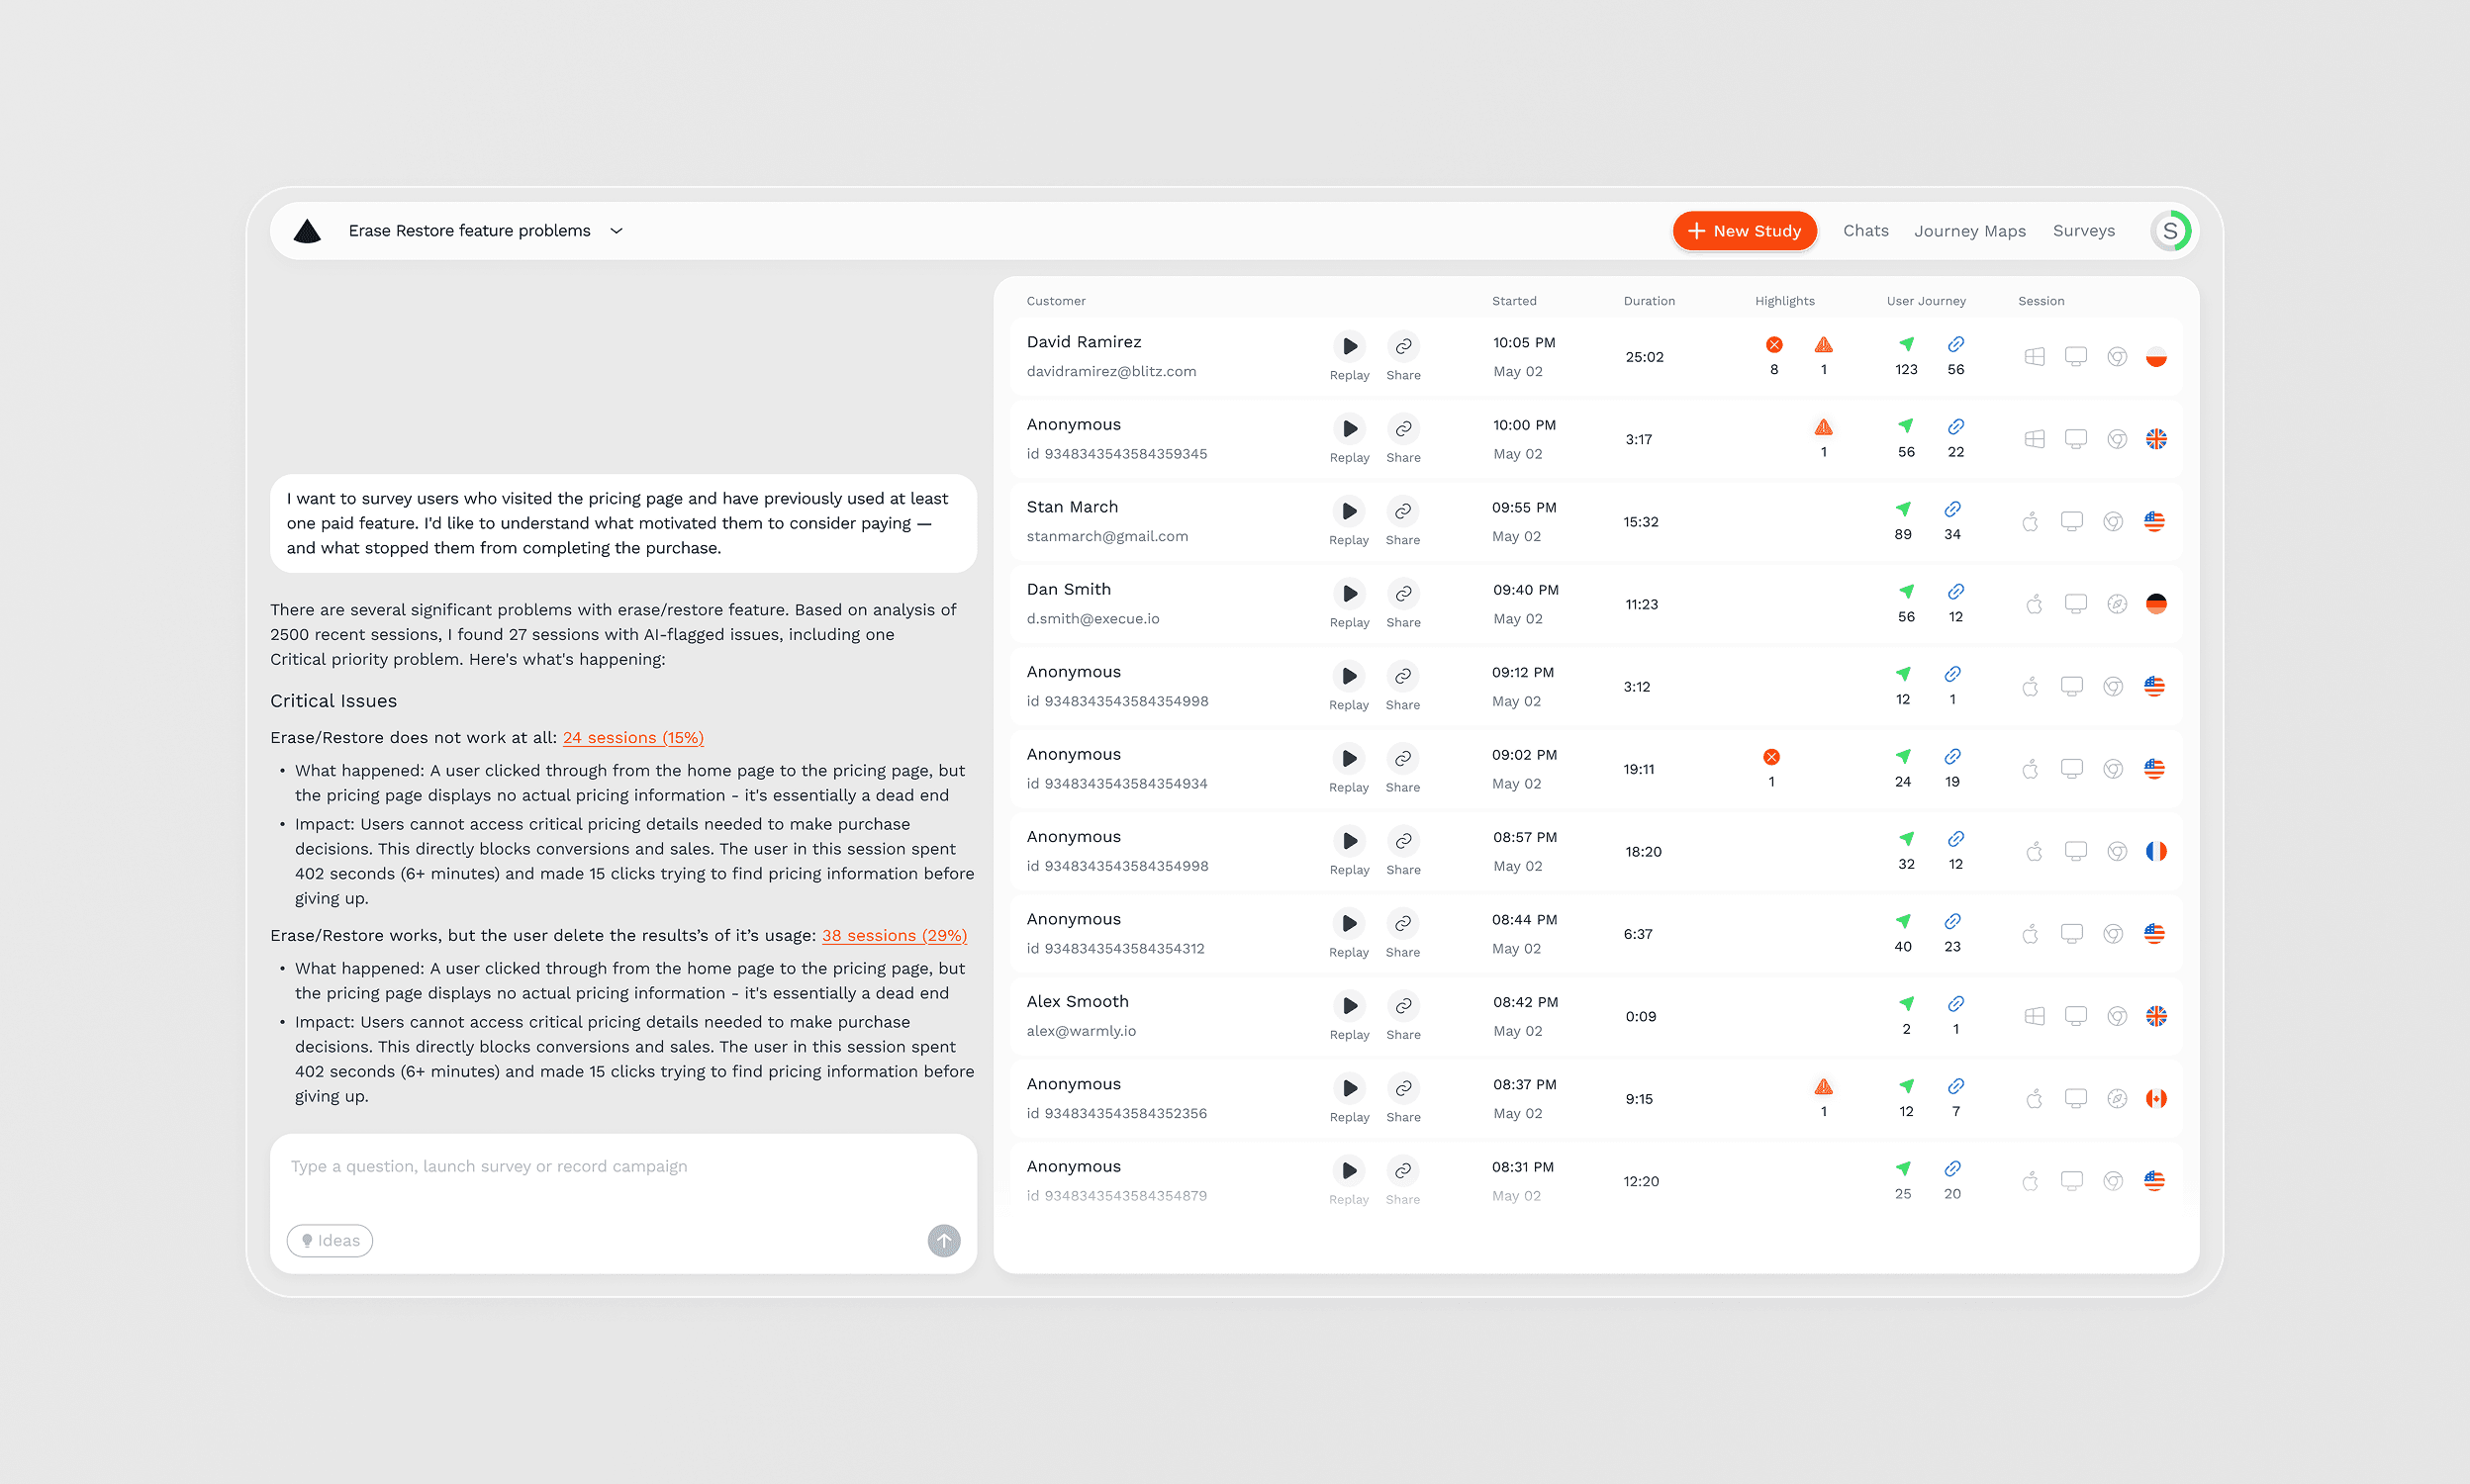Click green journey arrow for Dan Smith
2470x1484 pixels.
tap(1906, 591)
